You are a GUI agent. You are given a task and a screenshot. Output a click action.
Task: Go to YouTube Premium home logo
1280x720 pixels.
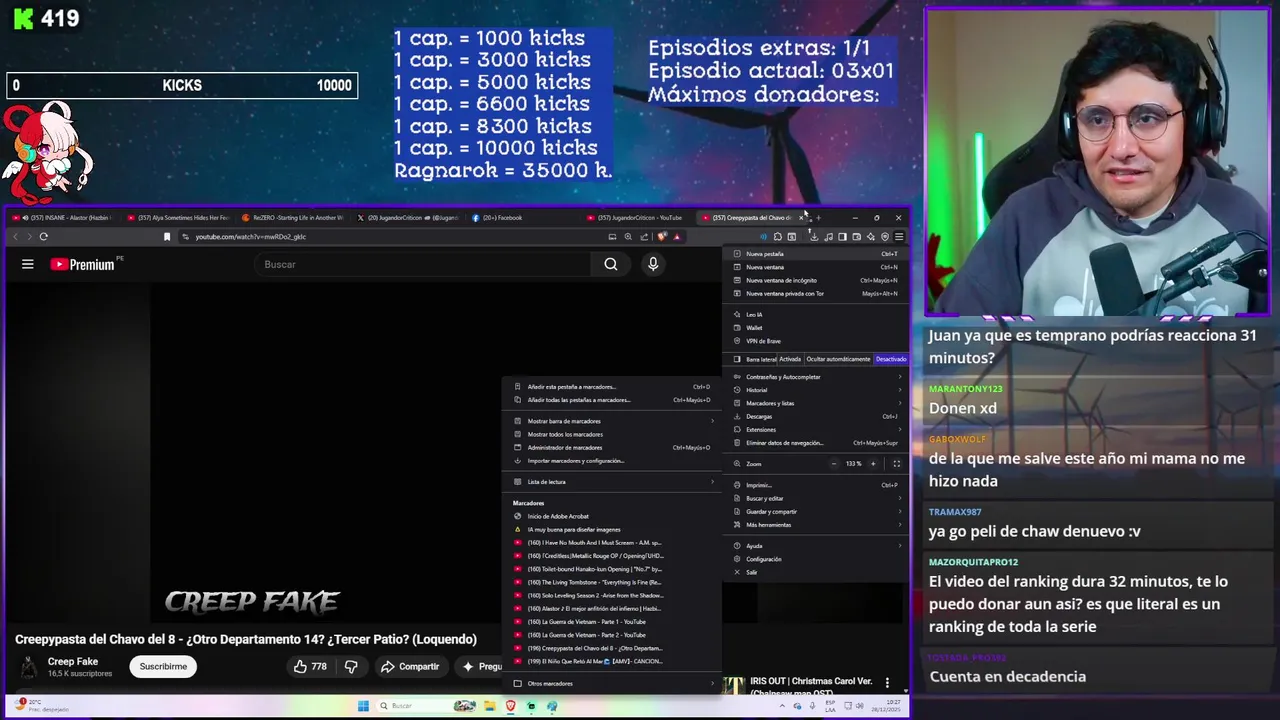[82, 264]
